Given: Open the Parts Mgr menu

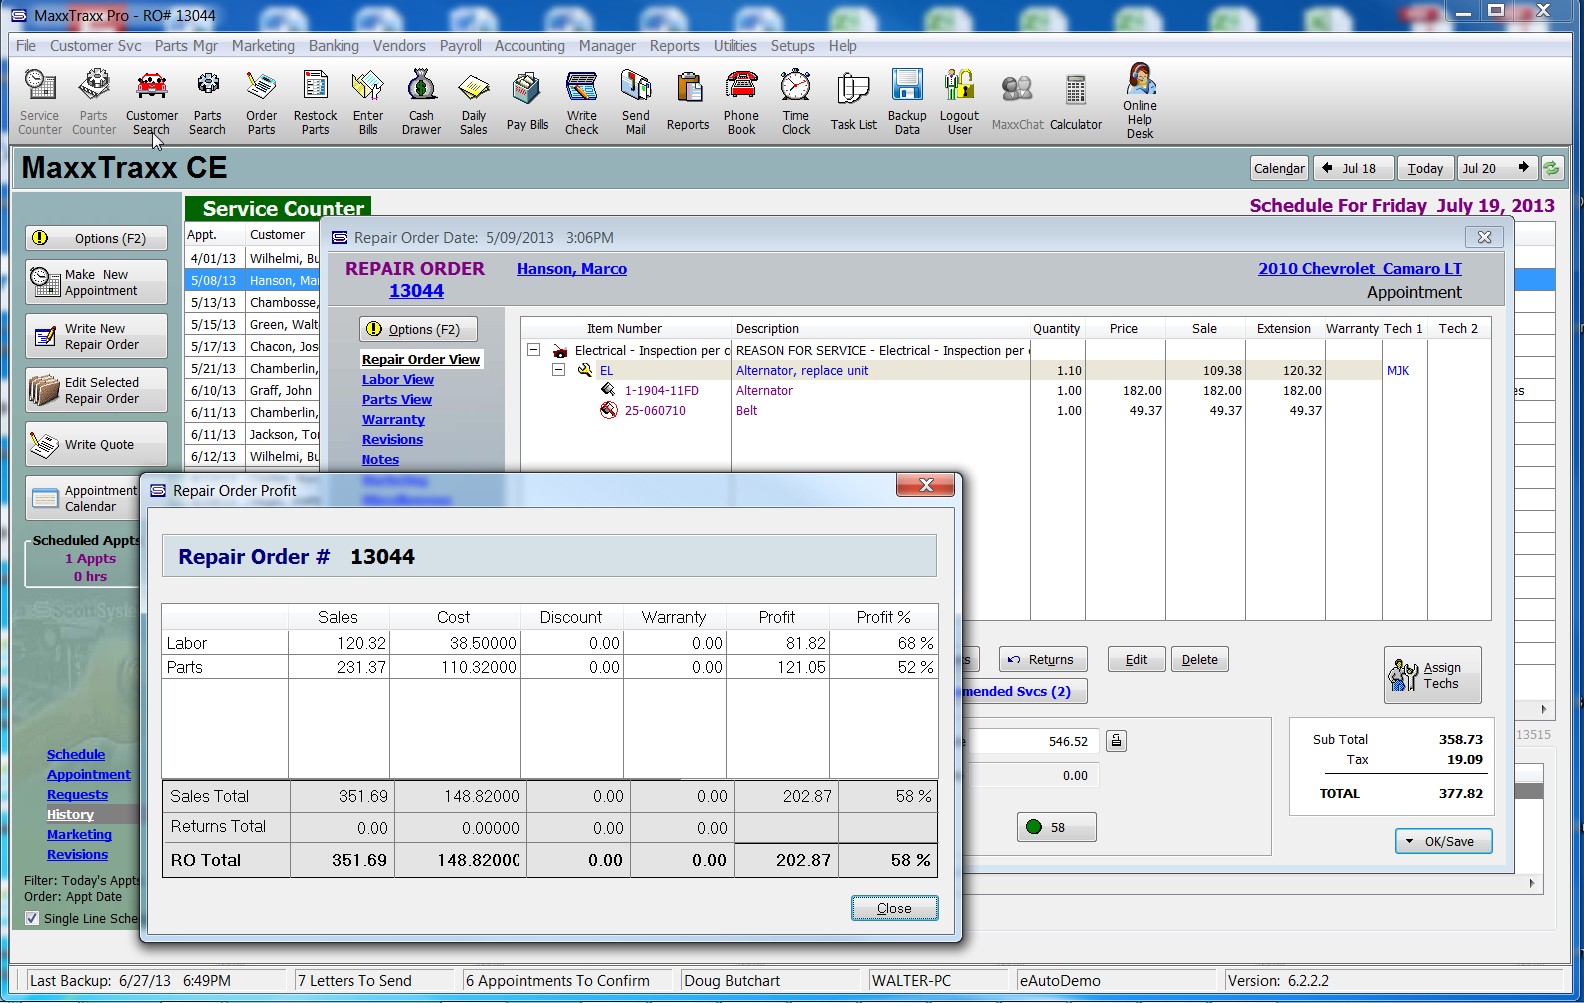Looking at the screenshot, I should 186,46.
